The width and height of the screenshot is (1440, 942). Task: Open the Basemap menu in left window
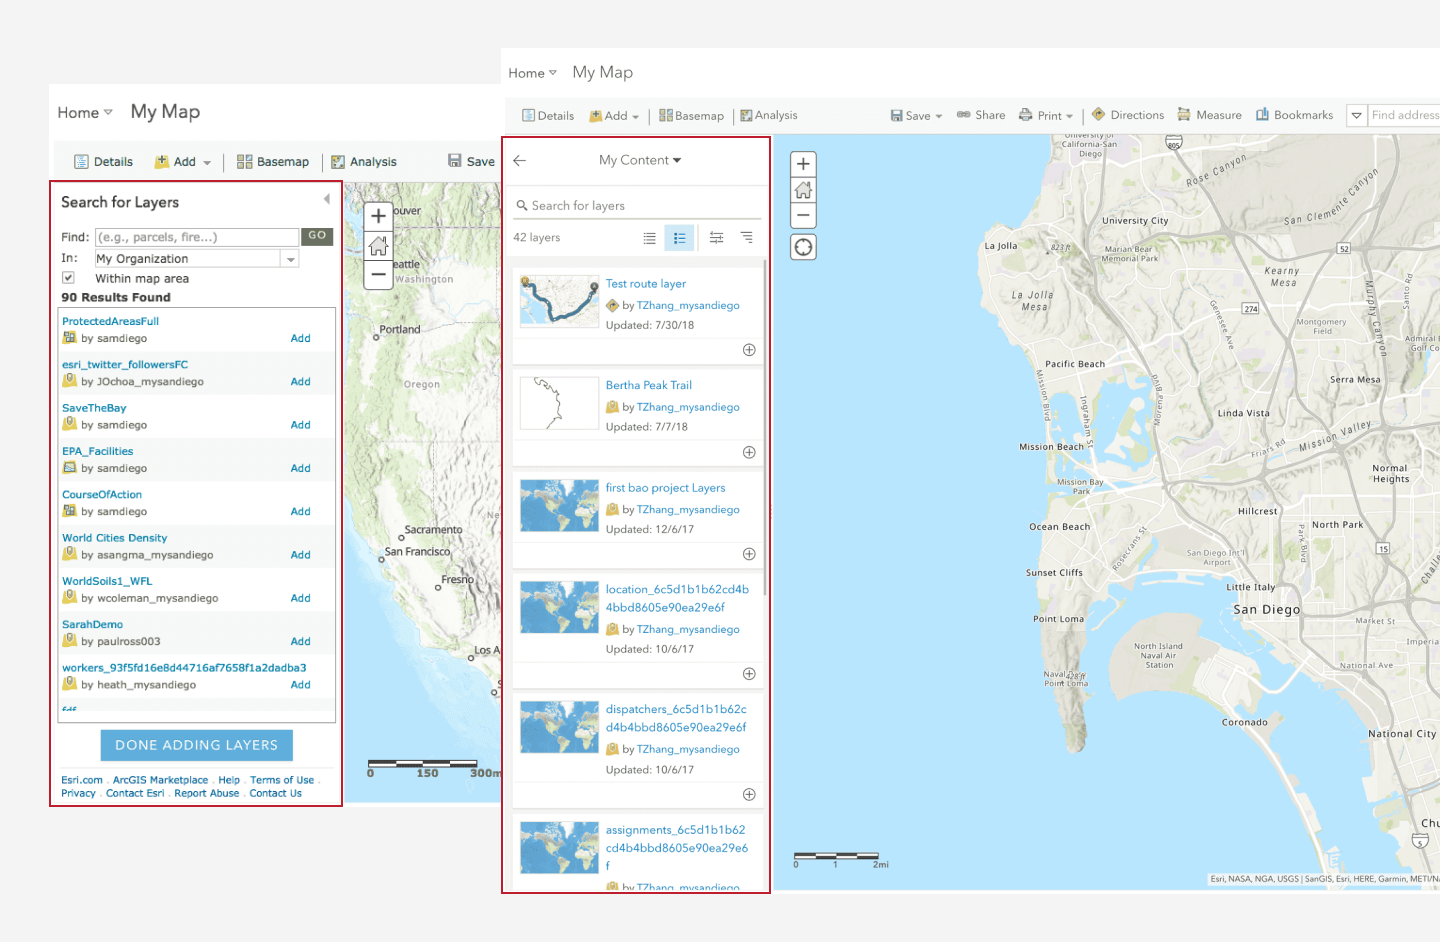(x=273, y=162)
